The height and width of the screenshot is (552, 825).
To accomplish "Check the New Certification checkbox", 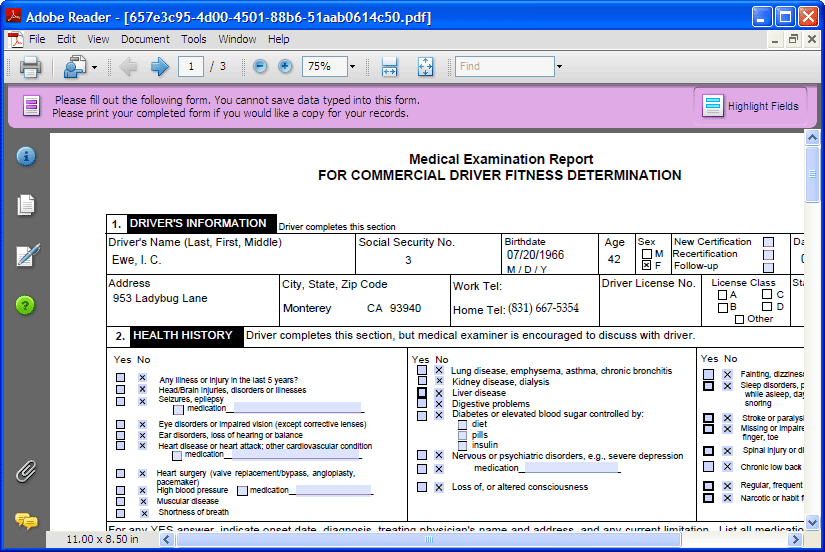I will click(769, 242).
